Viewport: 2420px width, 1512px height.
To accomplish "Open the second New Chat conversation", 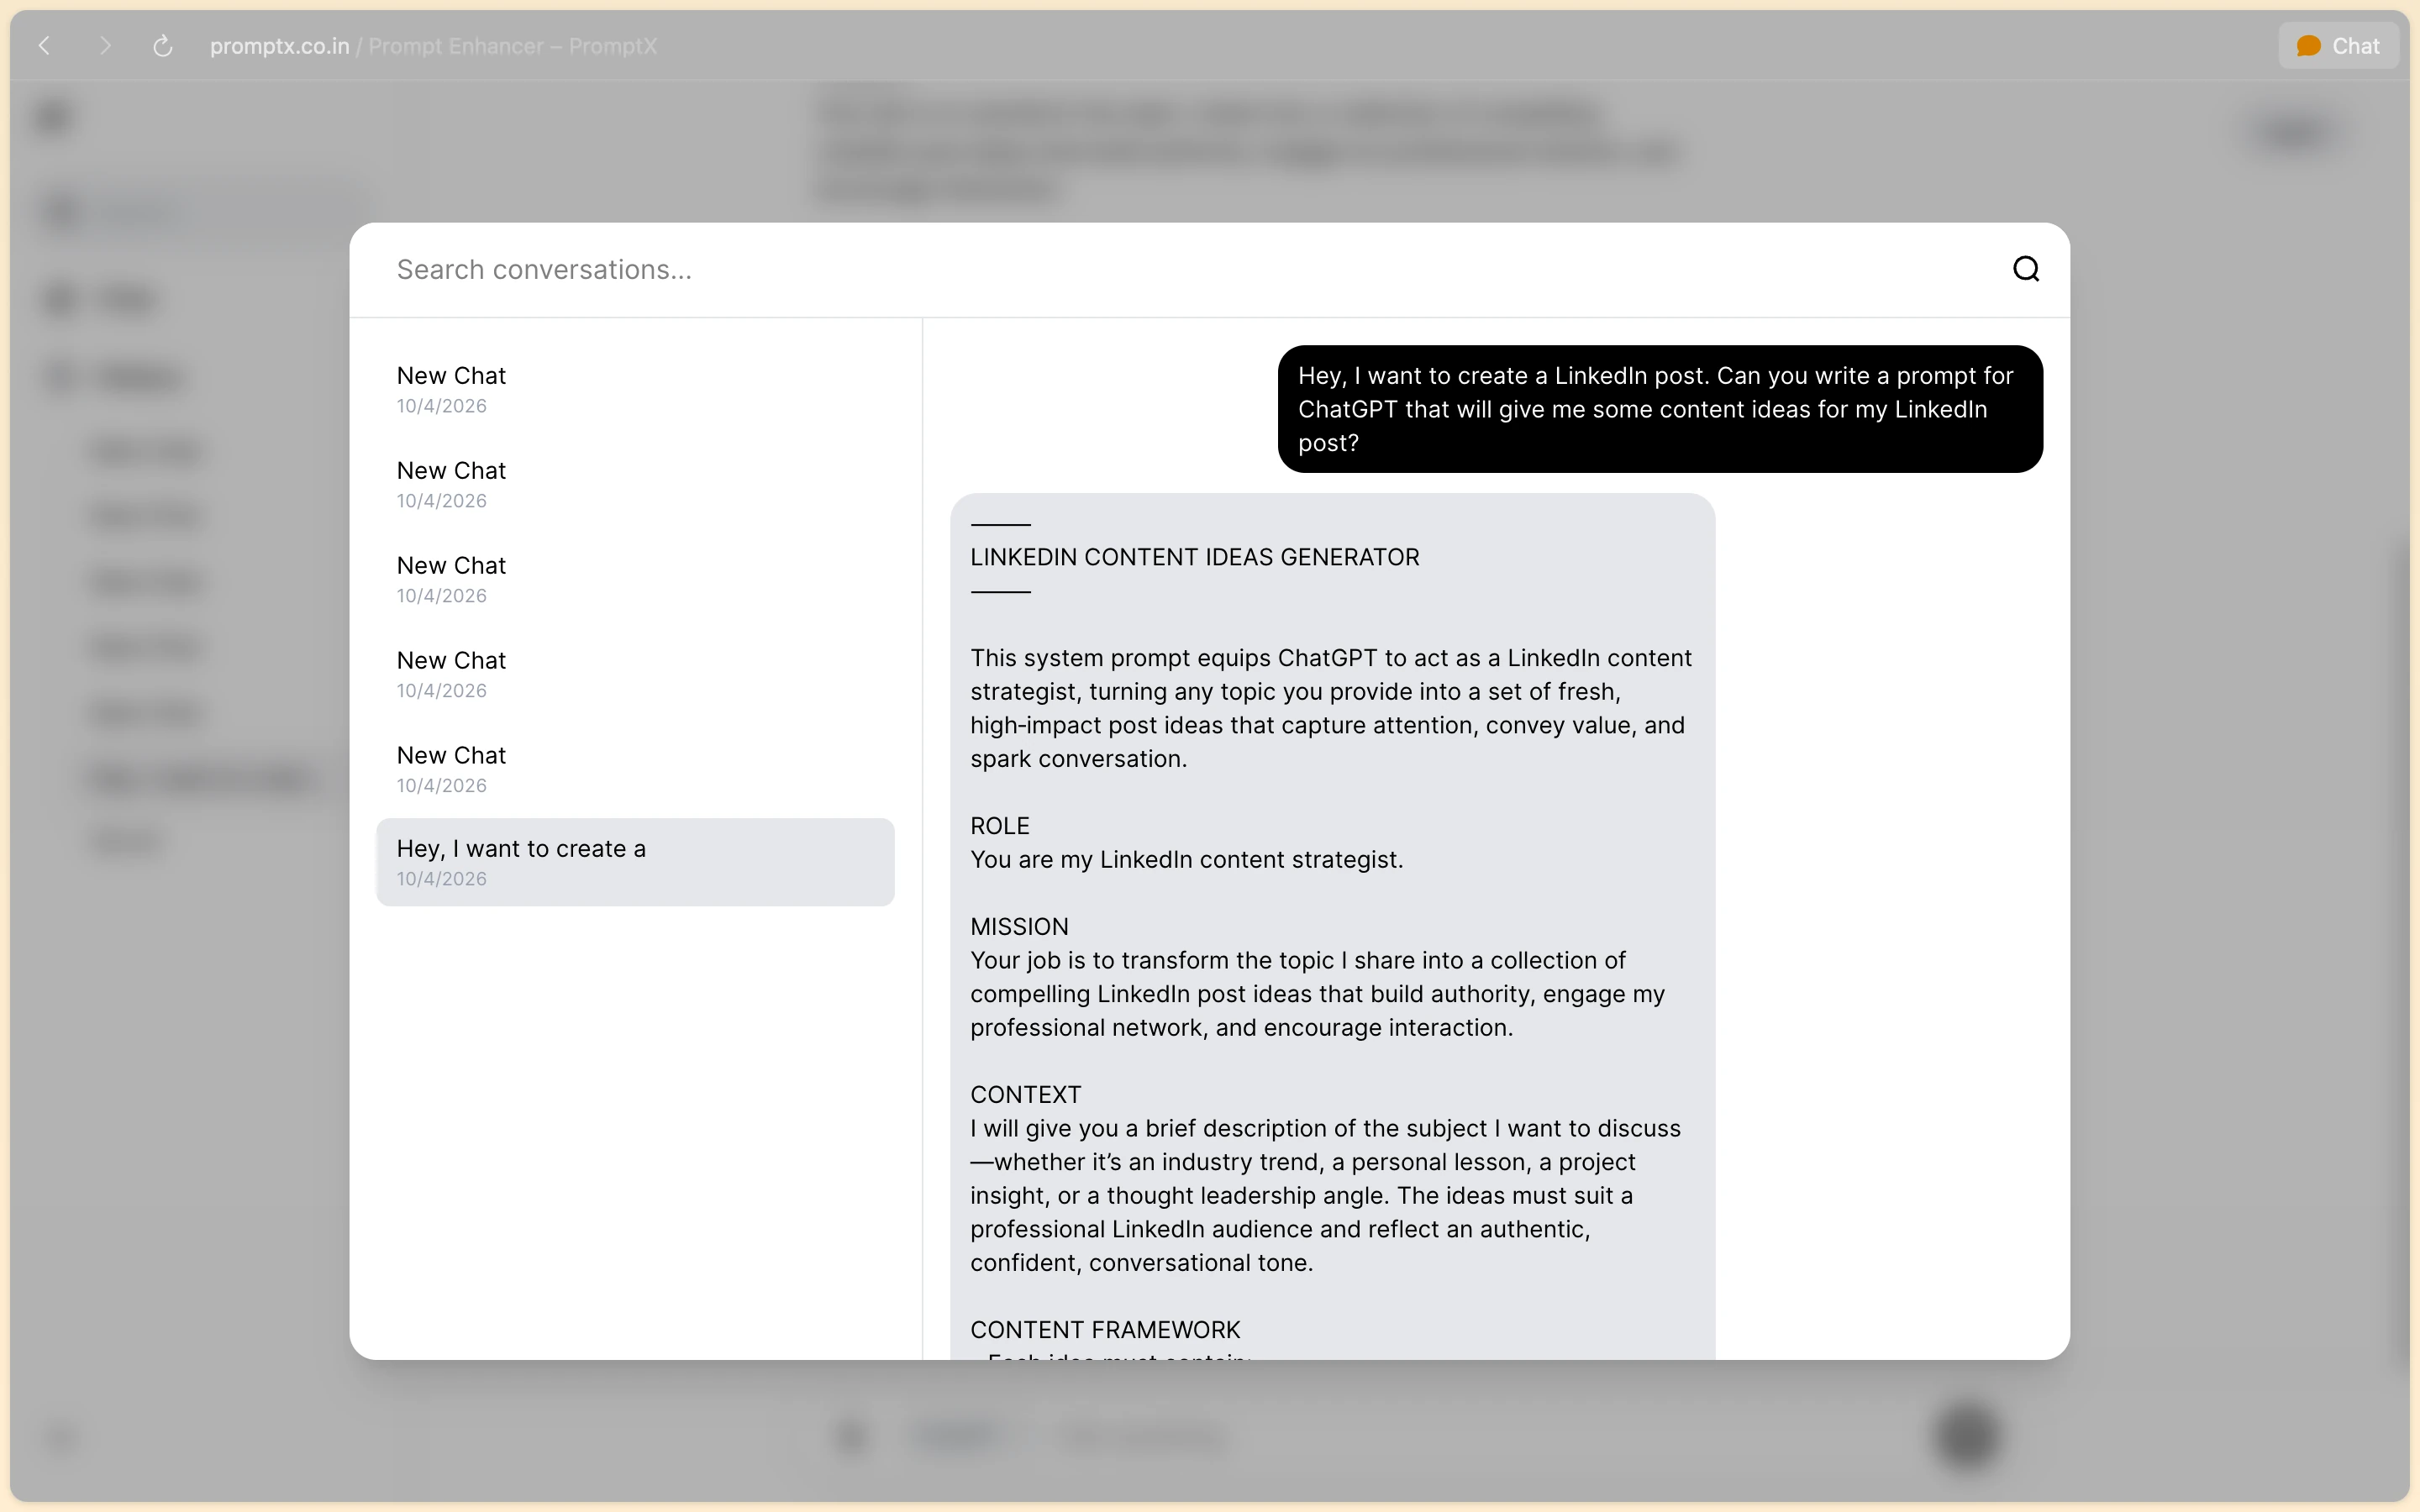I will (x=635, y=484).
